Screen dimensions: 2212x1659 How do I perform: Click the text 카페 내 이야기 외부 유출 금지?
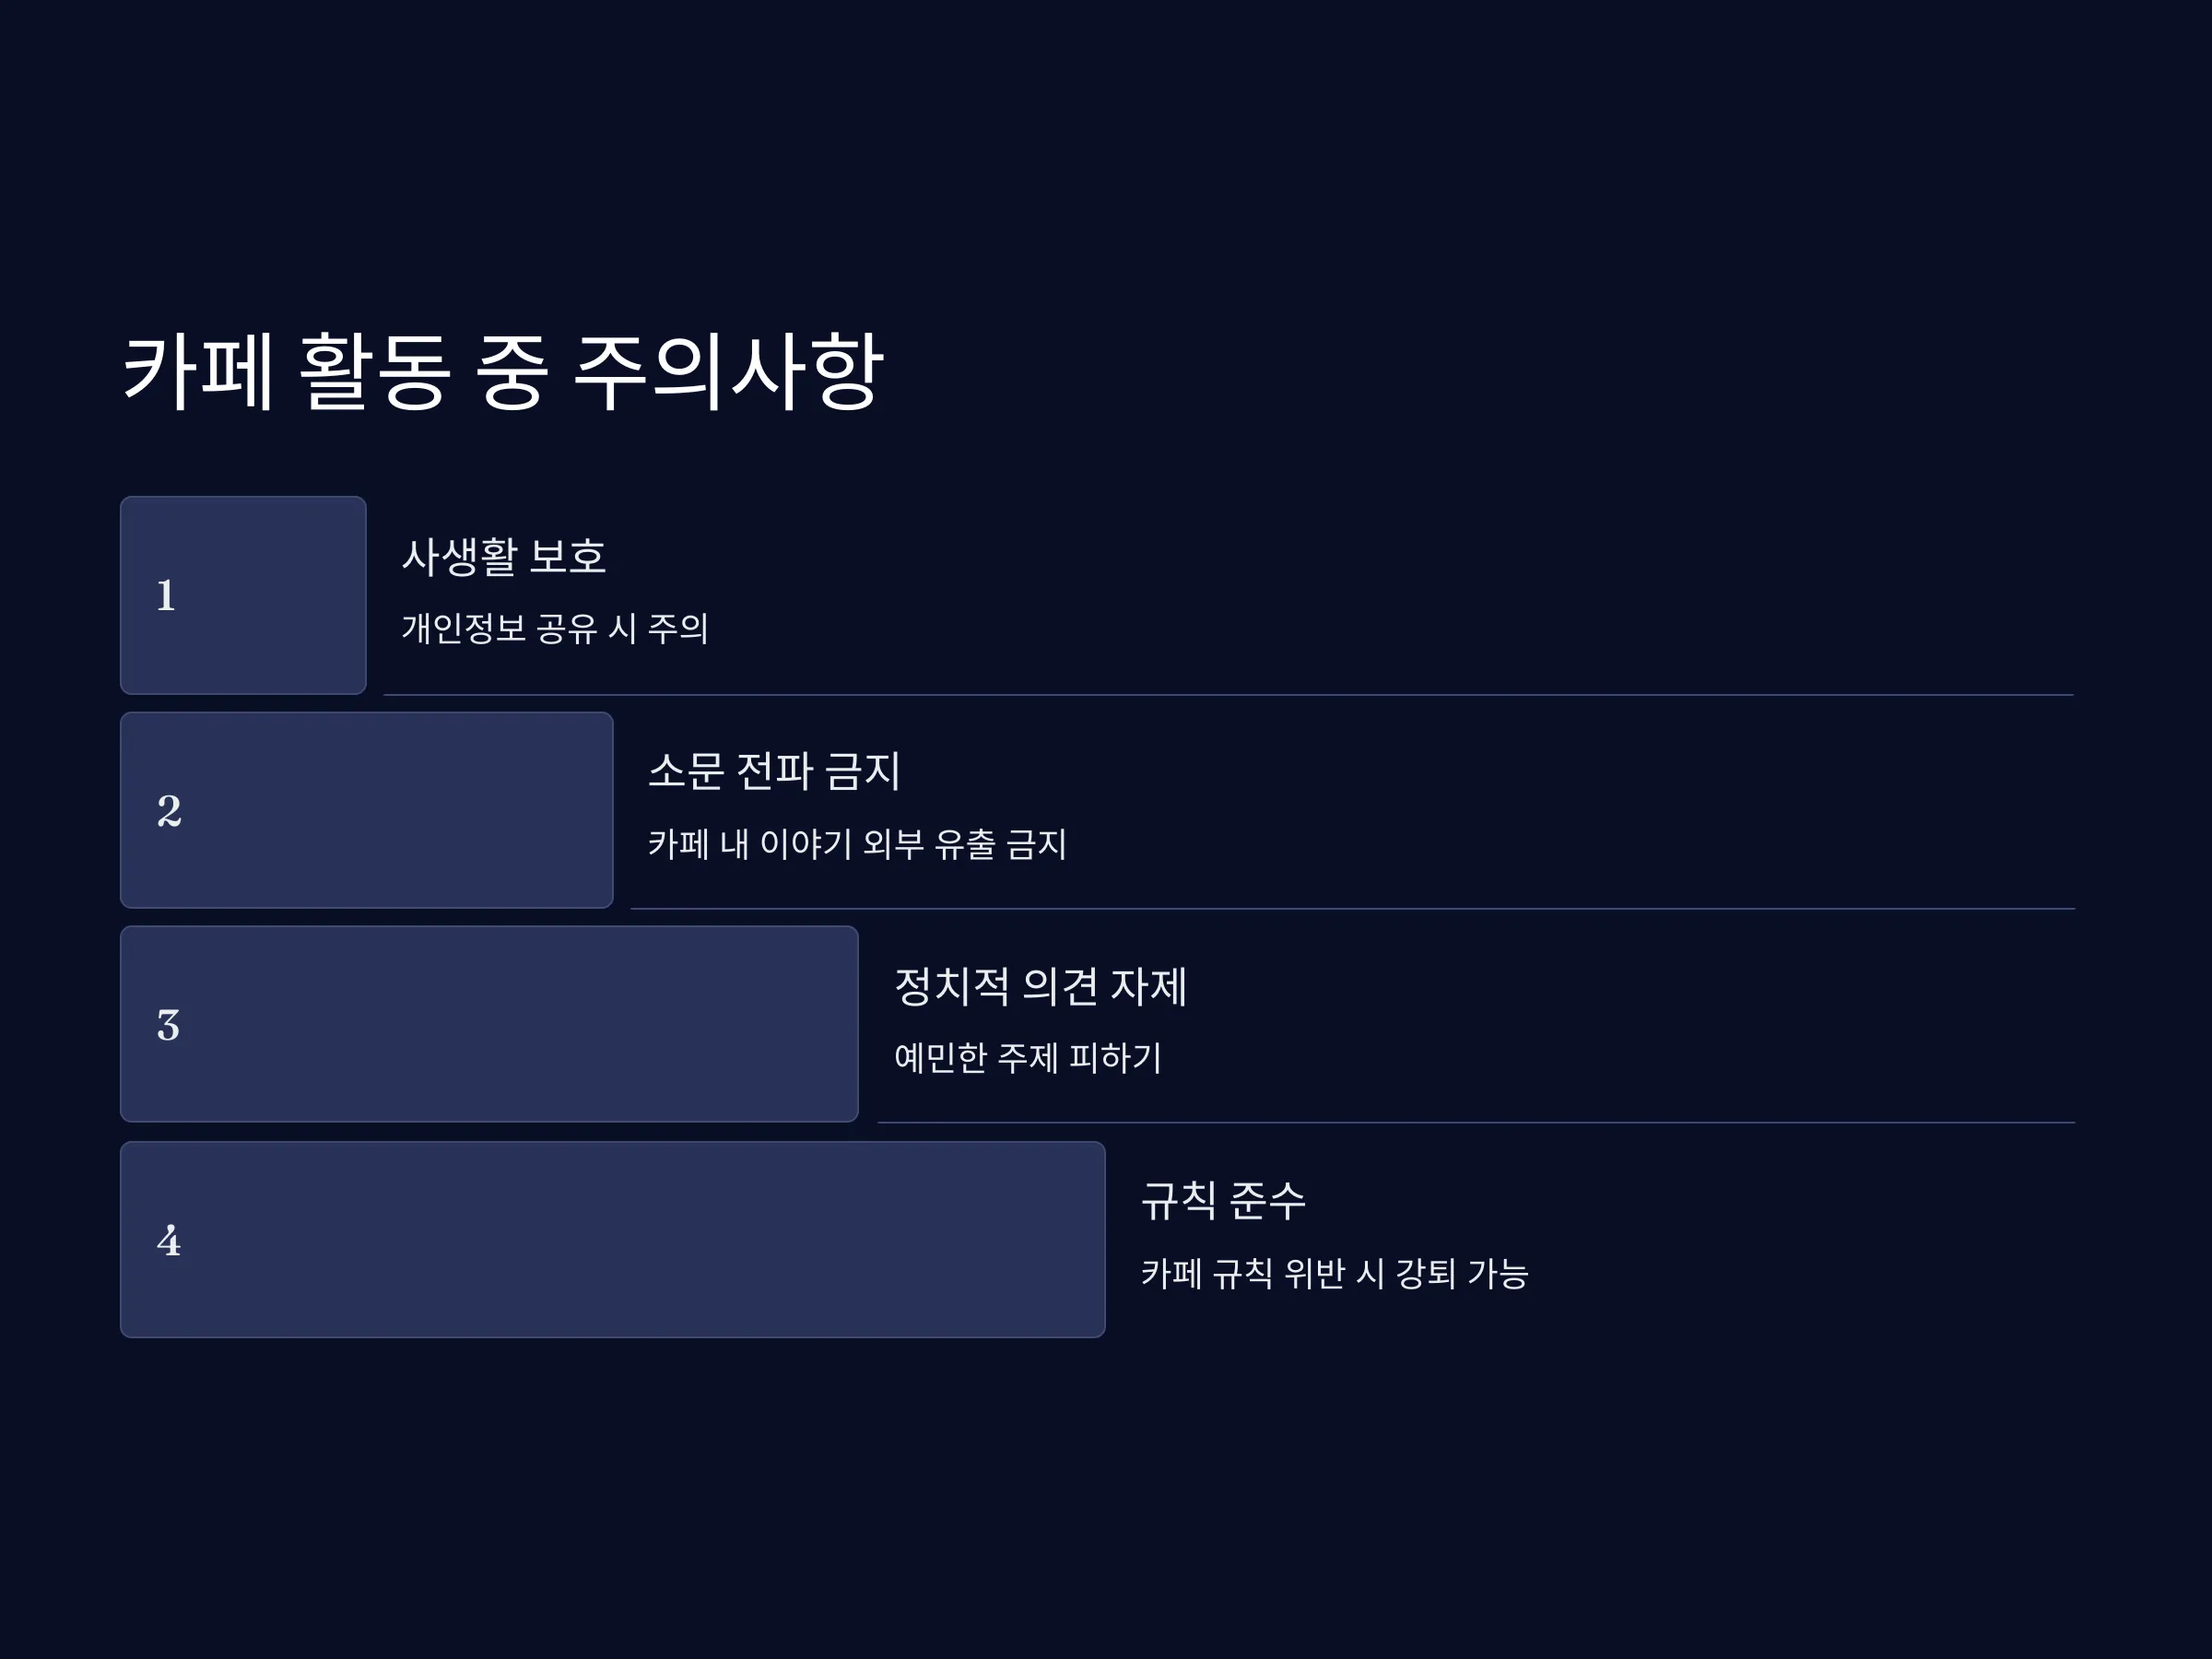pyautogui.click(x=857, y=844)
